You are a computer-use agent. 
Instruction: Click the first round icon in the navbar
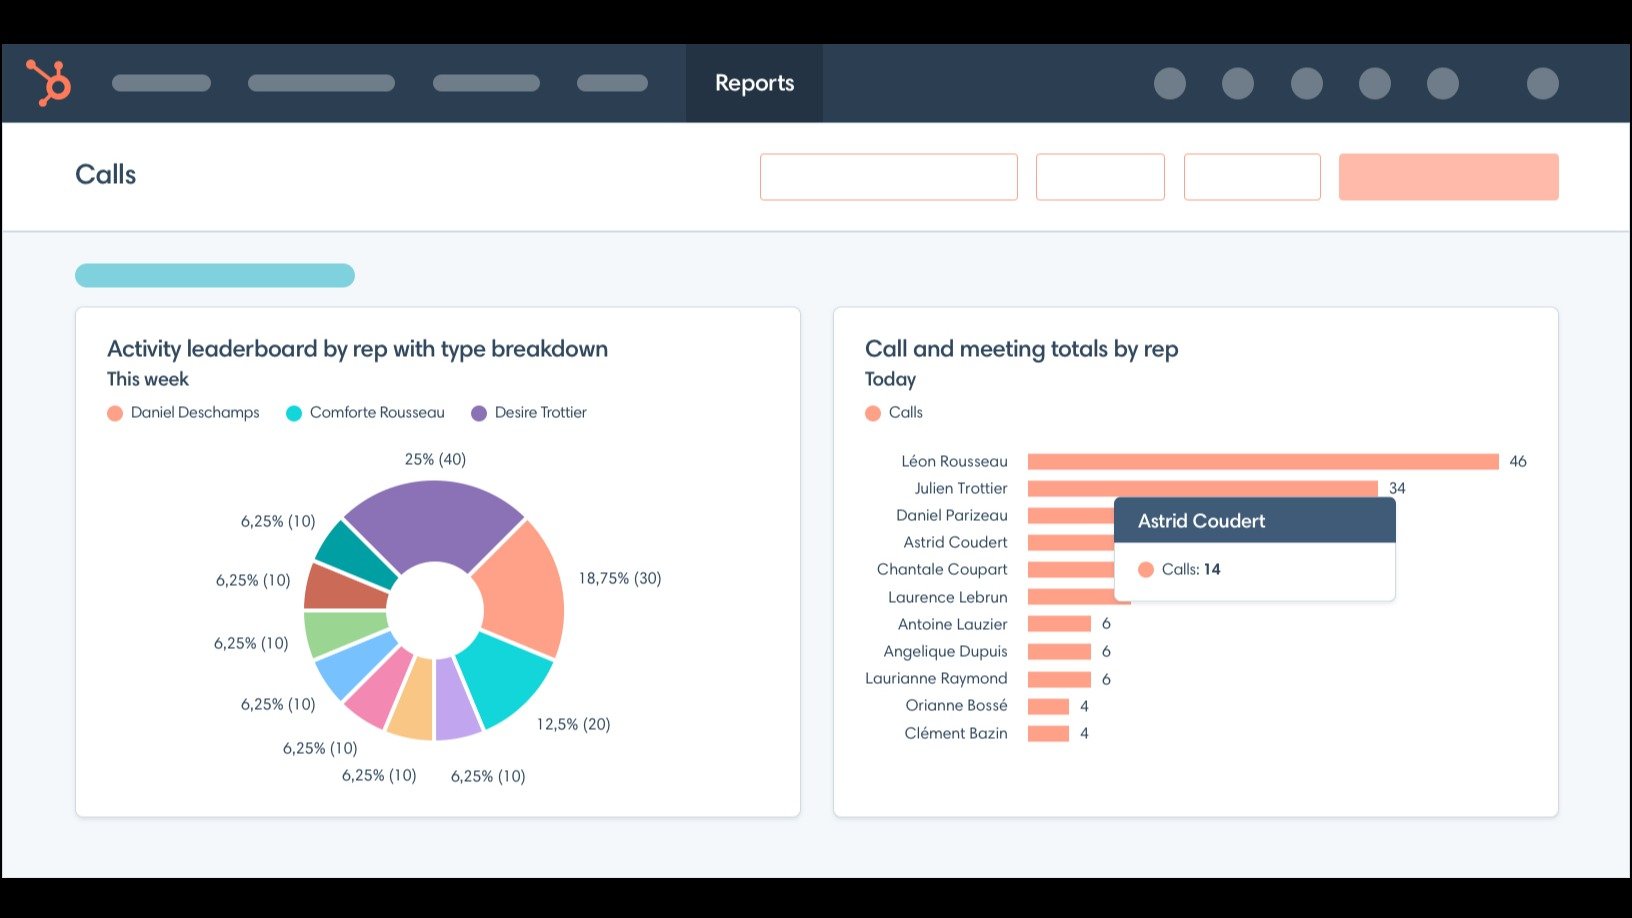1169,83
